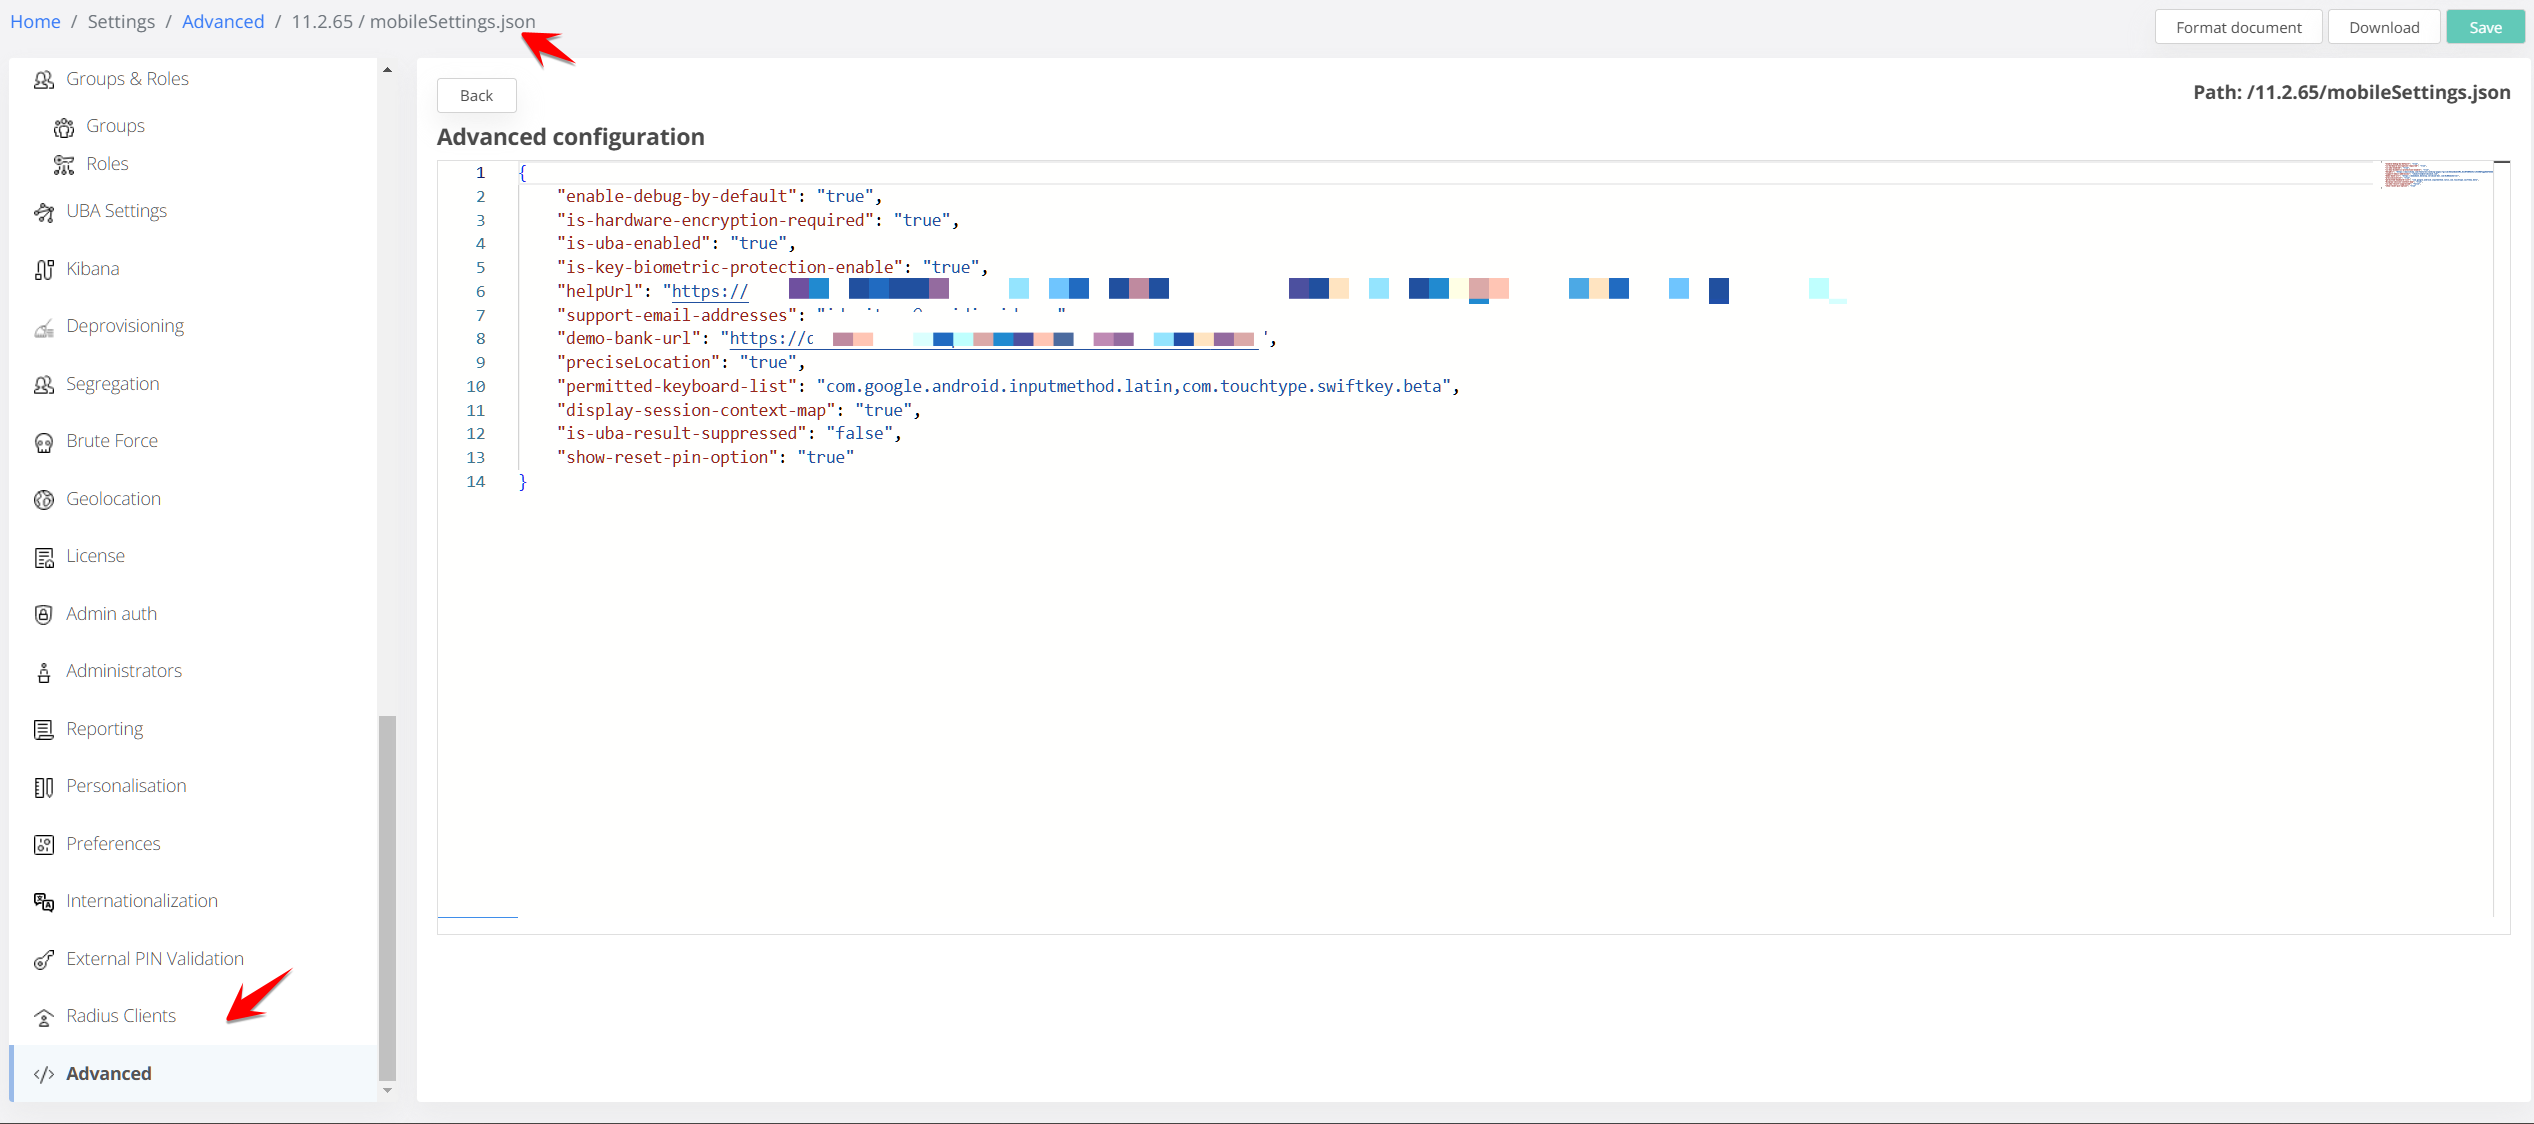Viewport: 2534px width, 1124px height.
Task: Click the Internationalization translate icon
Action: (43, 902)
